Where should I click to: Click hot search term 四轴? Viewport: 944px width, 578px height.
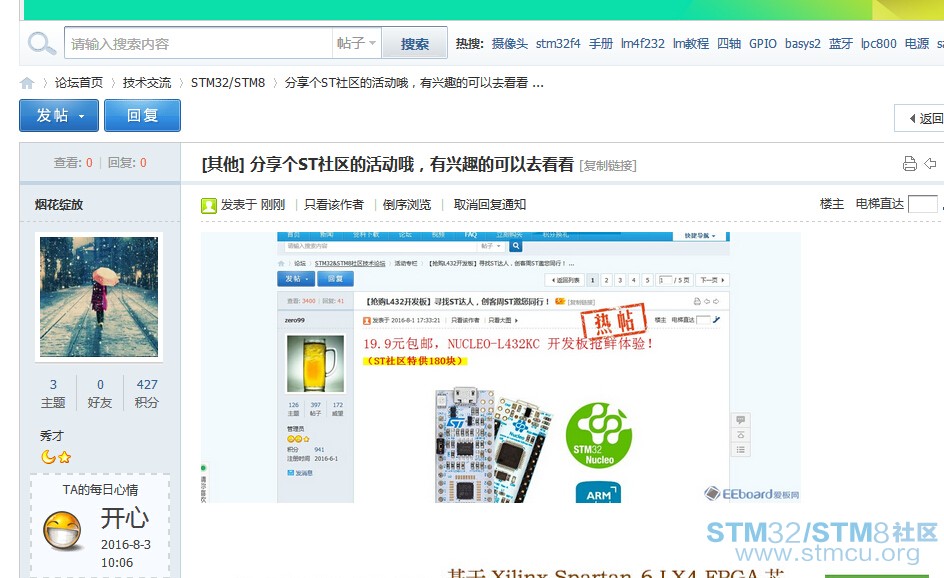coord(729,43)
